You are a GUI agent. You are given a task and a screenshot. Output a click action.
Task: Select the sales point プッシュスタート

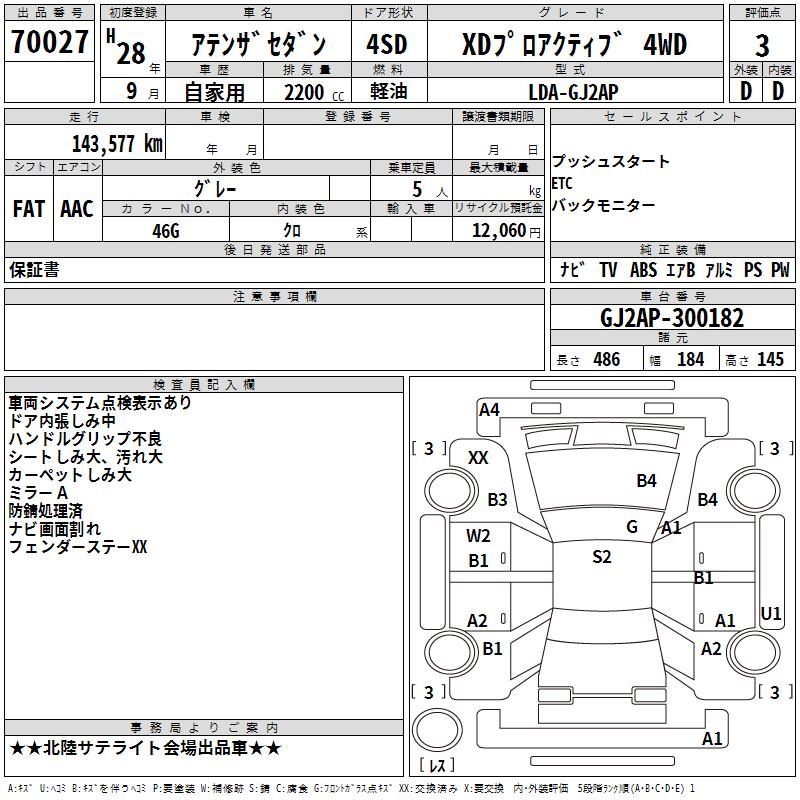[610, 161]
